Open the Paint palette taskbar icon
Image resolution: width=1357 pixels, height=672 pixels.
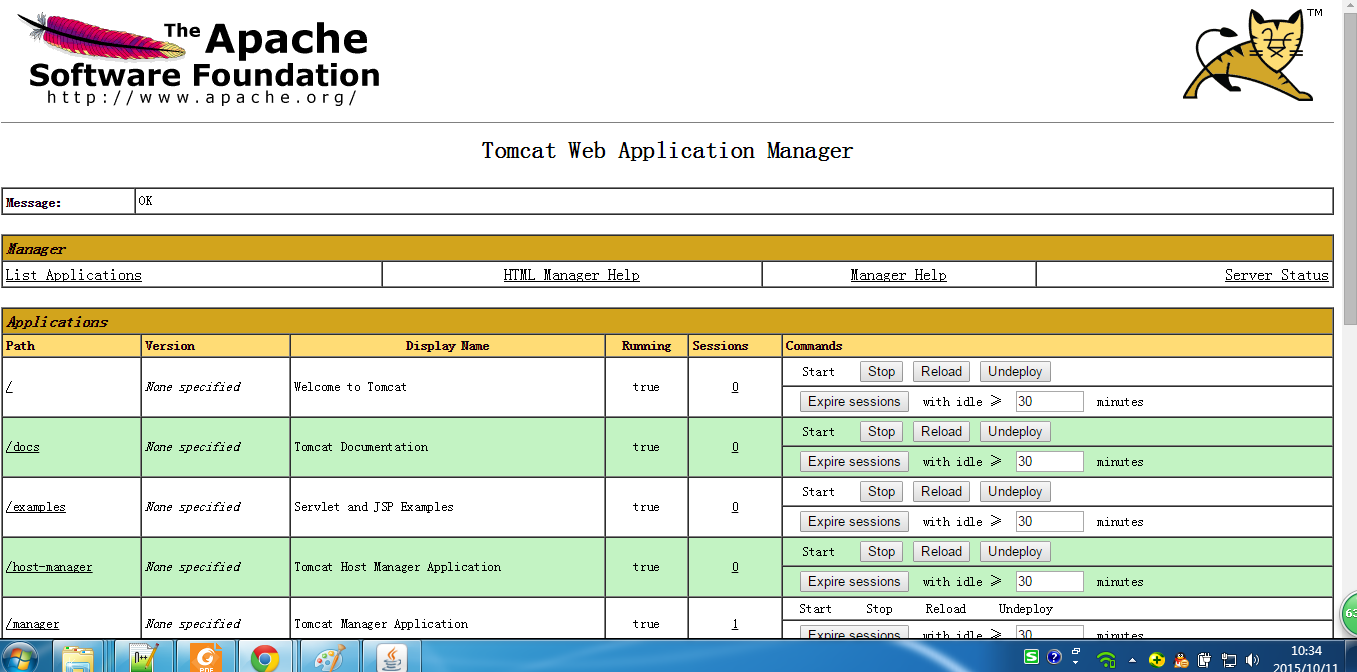[328, 658]
